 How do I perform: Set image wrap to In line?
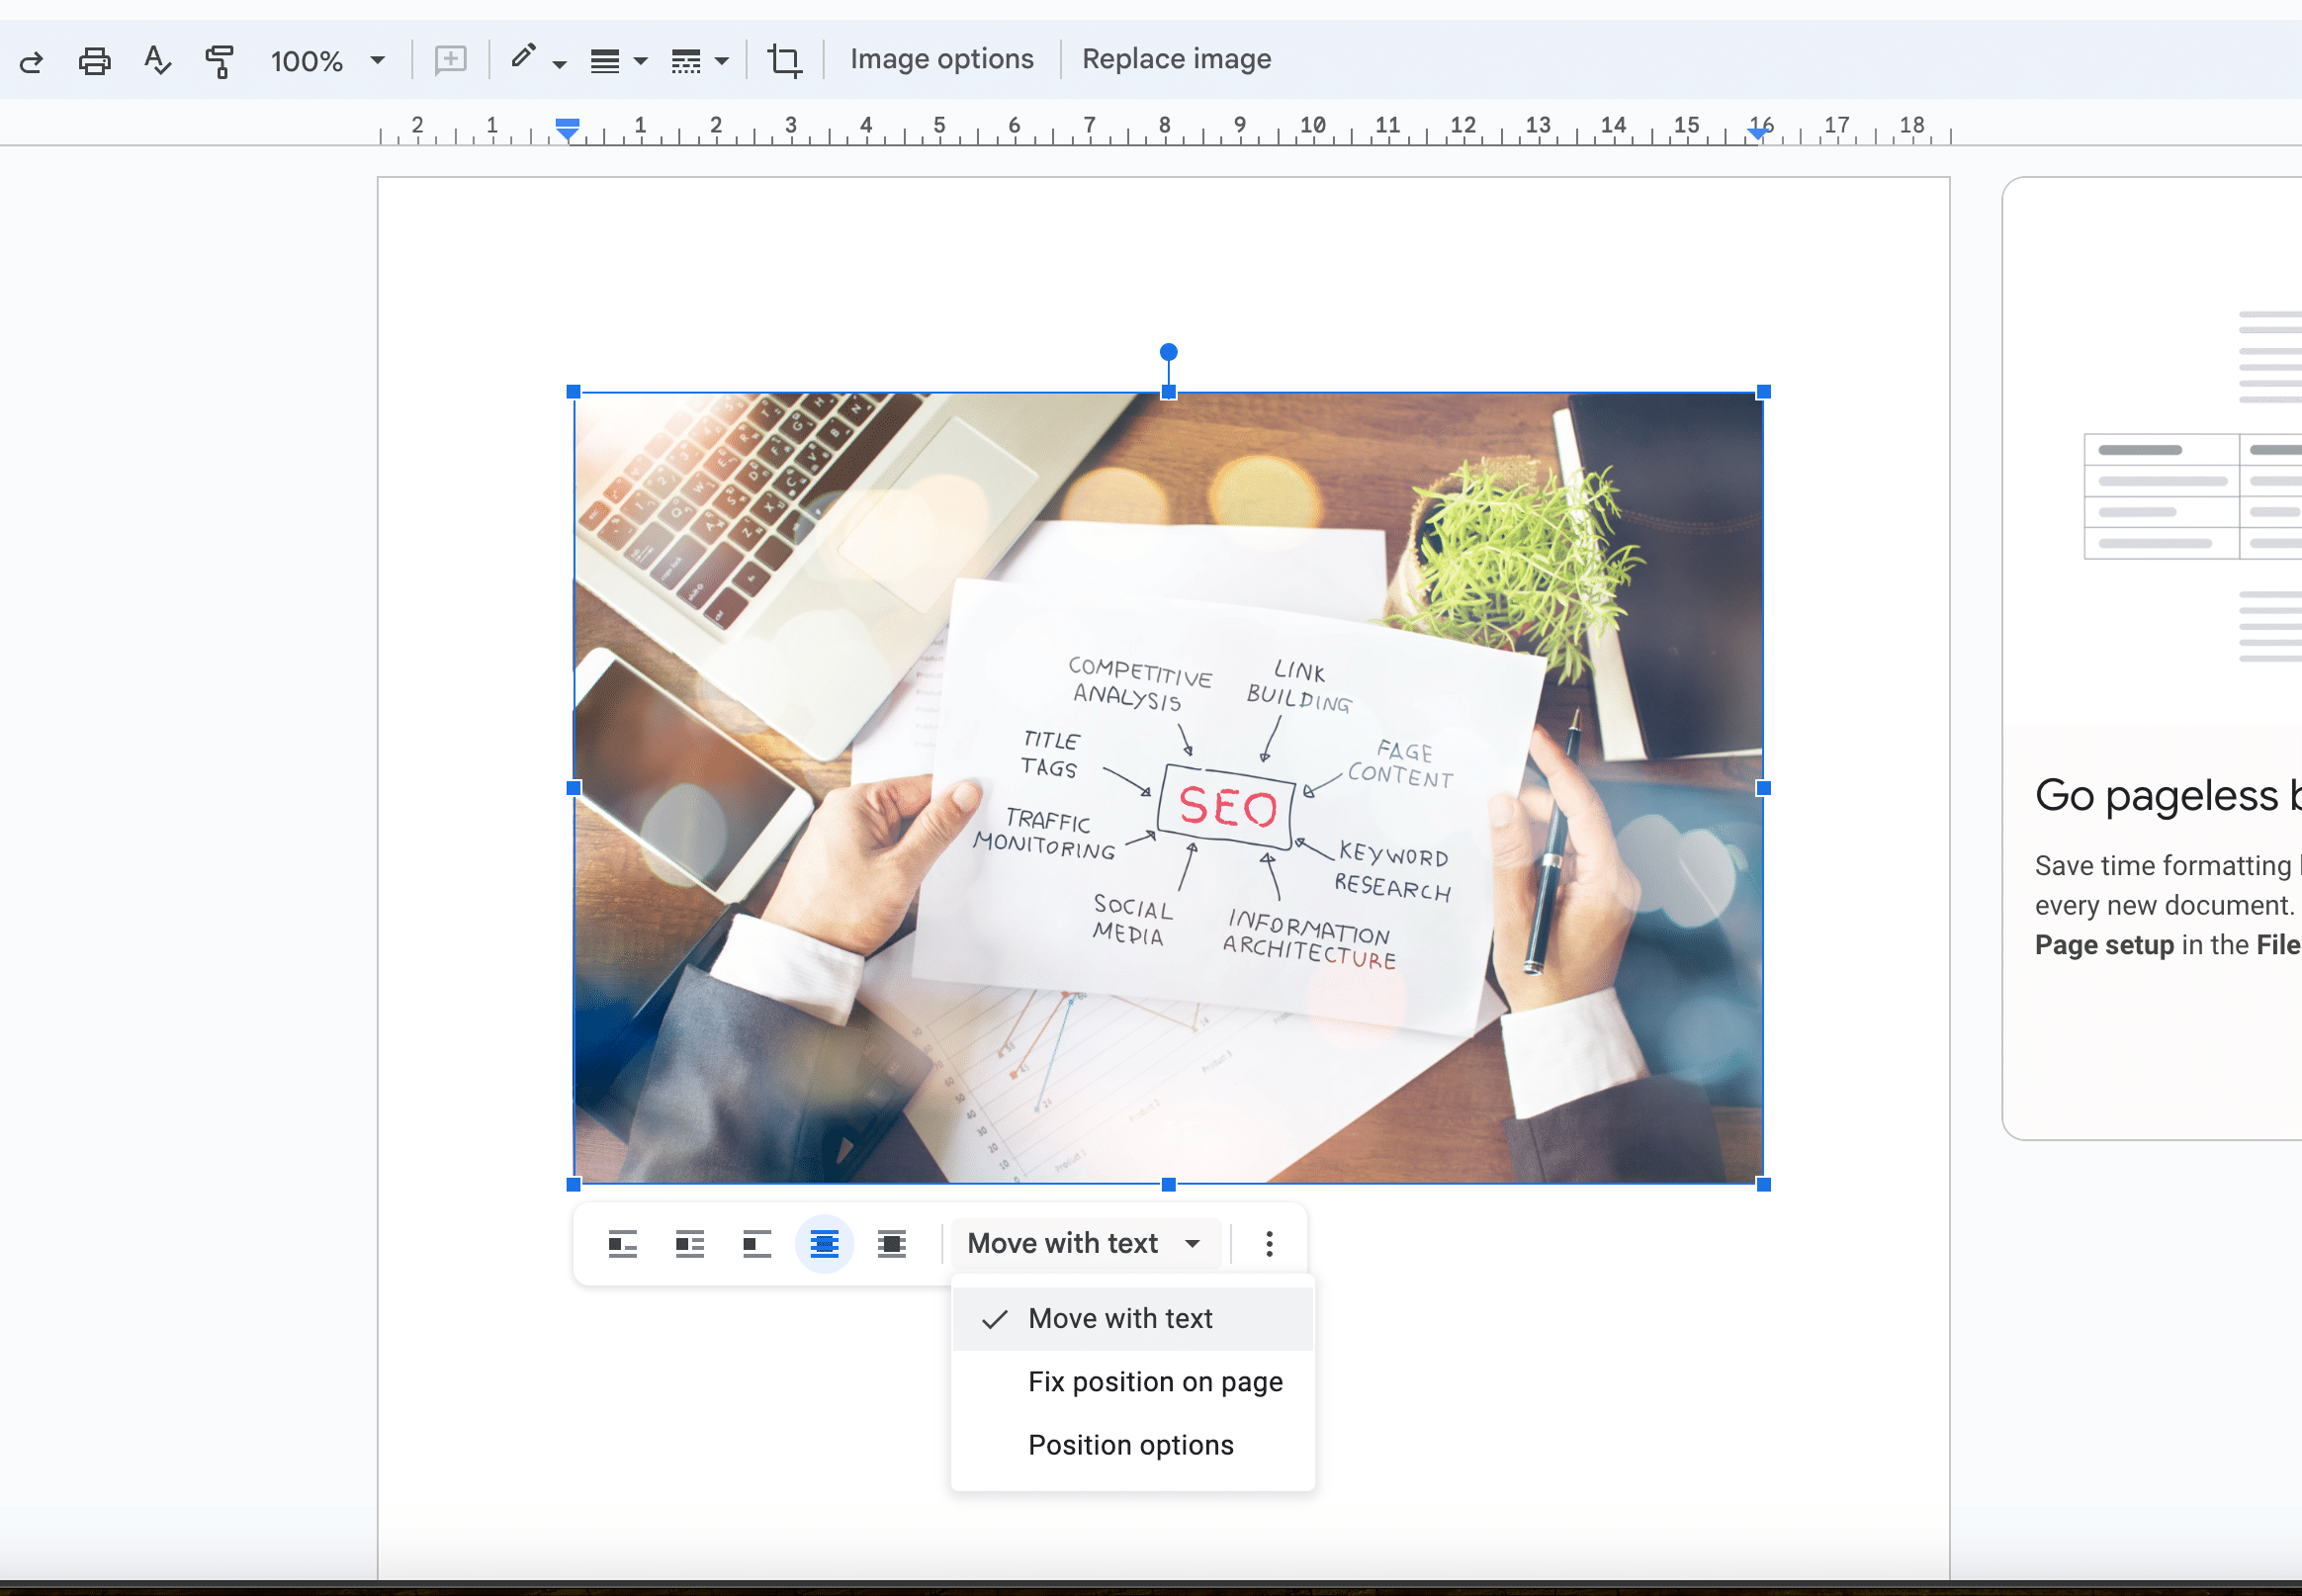point(622,1244)
